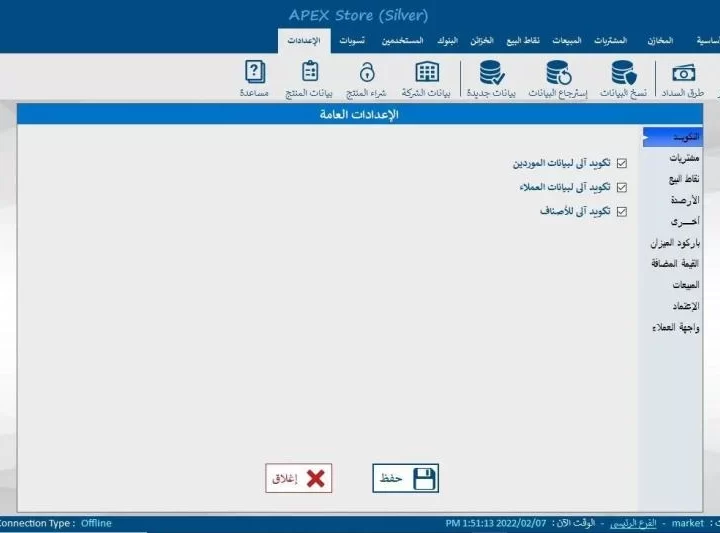The height and width of the screenshot is (533, 720).
Task: Click Backup Data (نسخ البيانات) icon
Action: point(624,78)
